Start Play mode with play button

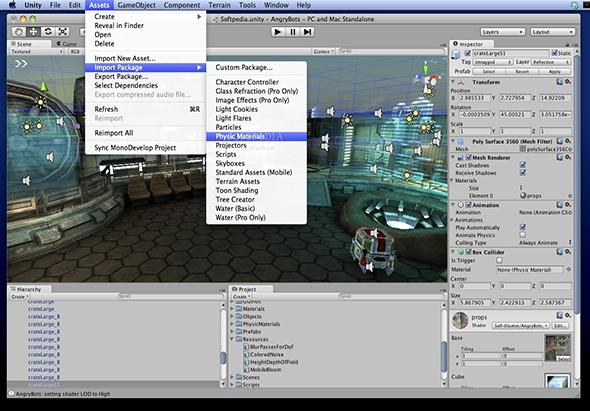(278, 32)
